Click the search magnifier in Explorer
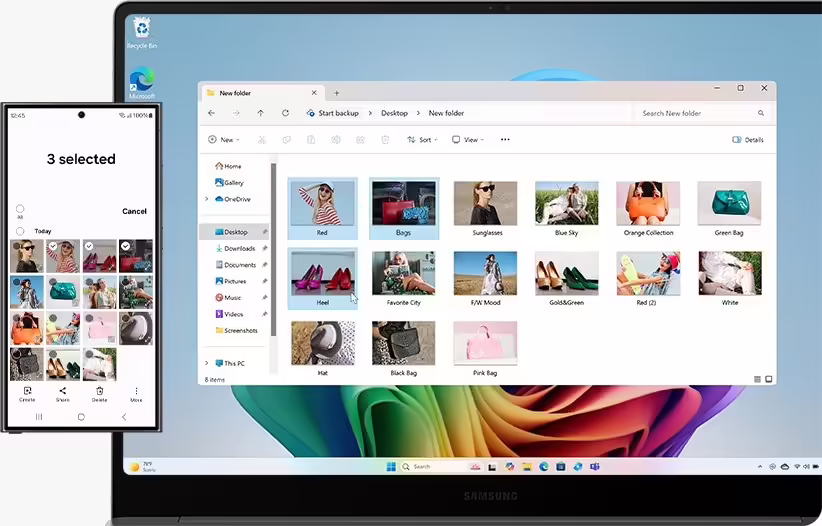This screenshot has height=526, width=822. click(x=761, y=113)
